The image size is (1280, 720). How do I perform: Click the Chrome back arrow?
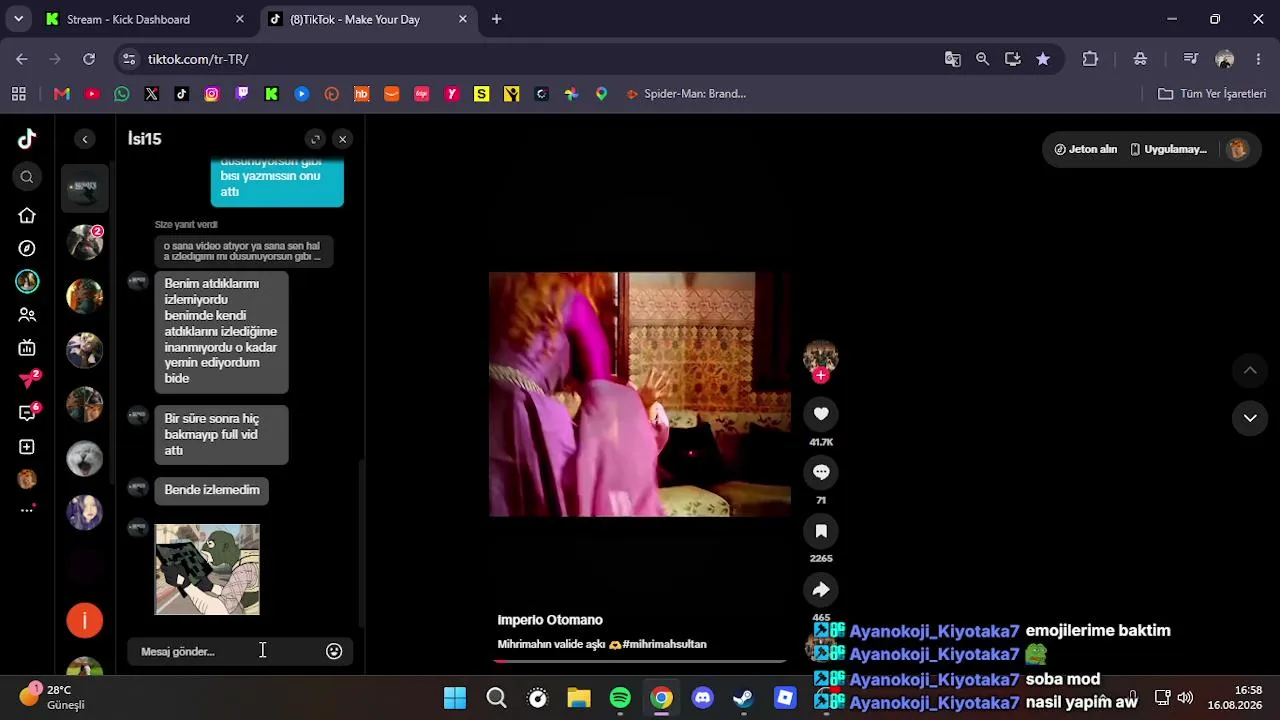22,59
